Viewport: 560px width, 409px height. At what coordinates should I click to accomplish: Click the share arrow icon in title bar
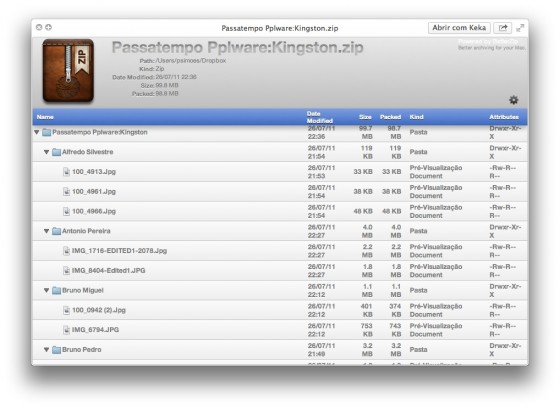[x=502, y=28]
